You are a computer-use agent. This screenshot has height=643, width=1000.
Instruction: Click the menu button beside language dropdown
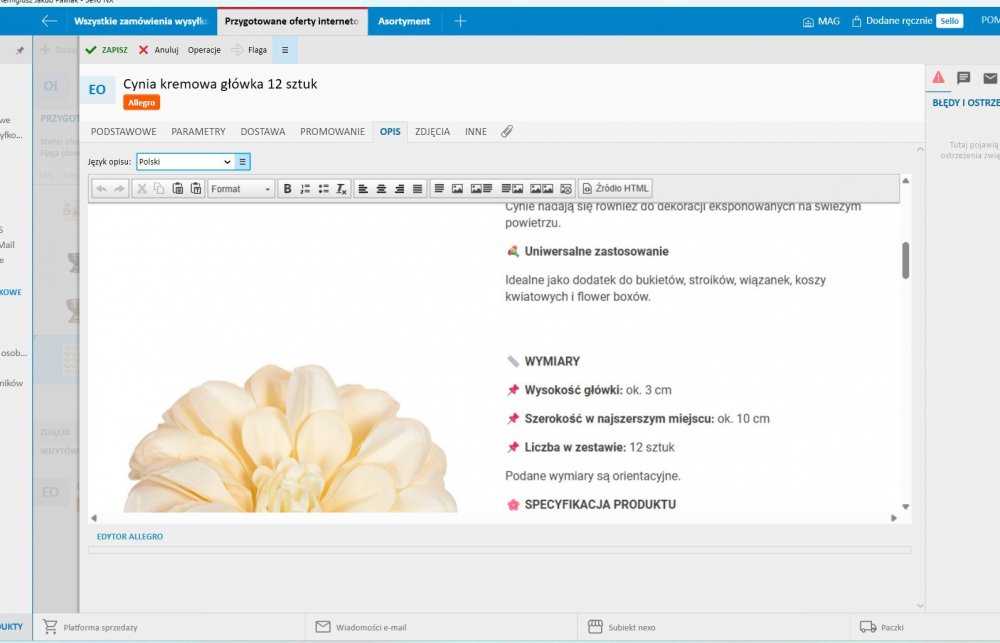click(x=242, y=162)
